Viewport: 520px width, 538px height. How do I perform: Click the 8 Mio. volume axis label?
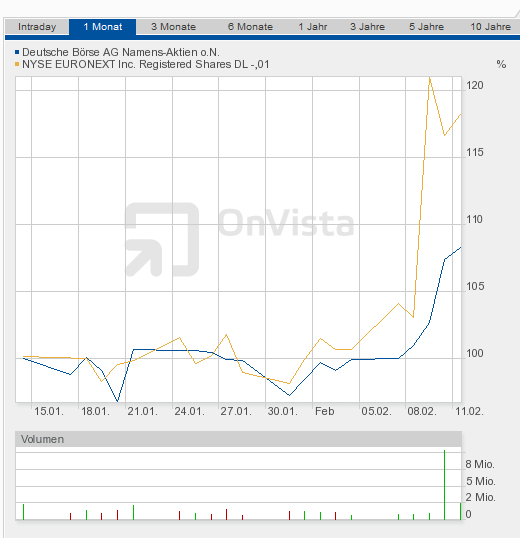[x=480, y=464]
